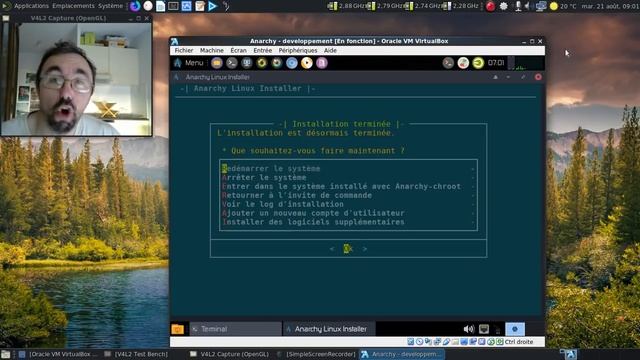Open the Machine menu in VirtualBox
Screen dimensions: 640x360
[x=211, y=51]
